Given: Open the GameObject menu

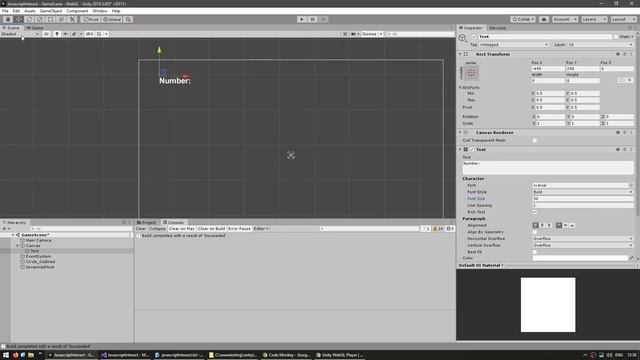Looking at the screenshot, I should coord(51,11).
